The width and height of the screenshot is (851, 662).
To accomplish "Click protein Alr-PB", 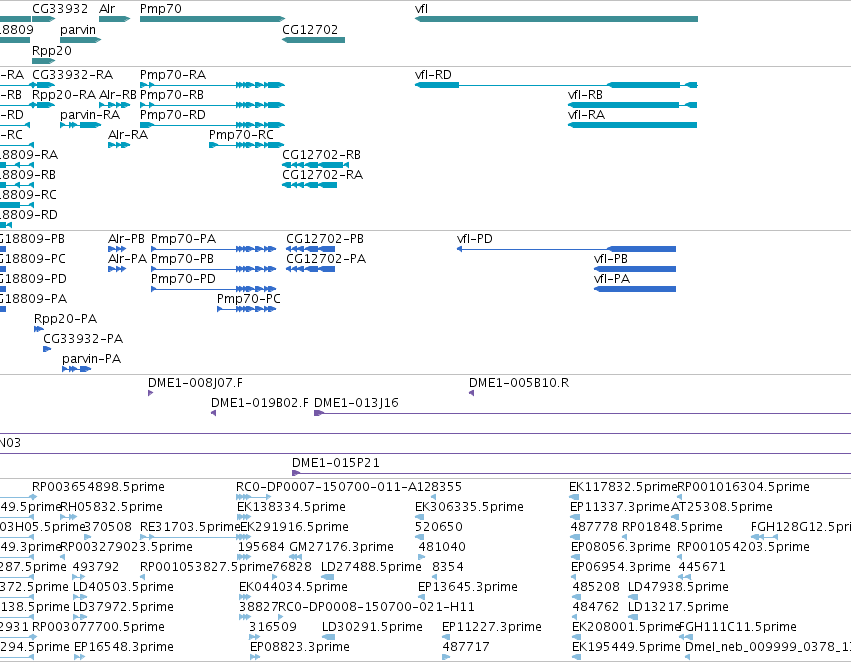I will pyautogui.click(x=117, y=249).
